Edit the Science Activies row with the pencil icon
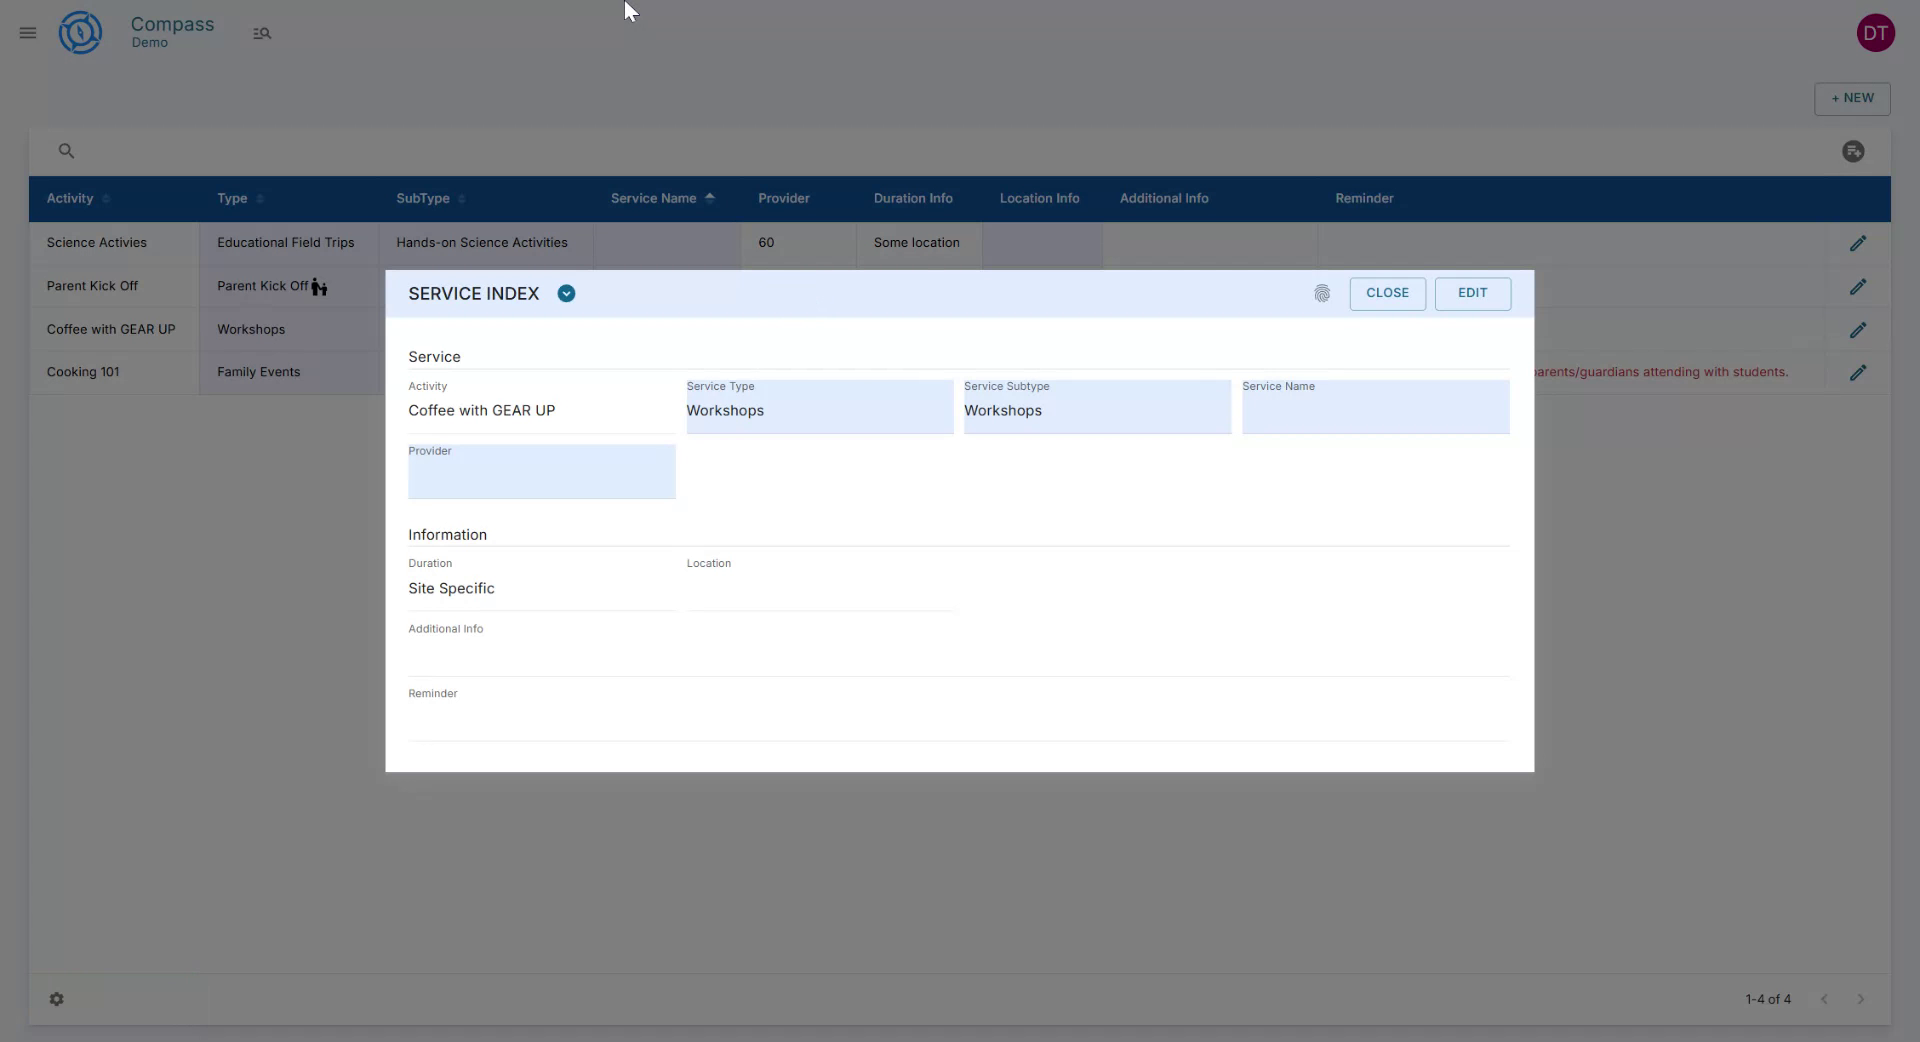 pyautogui.click(x=1859, y=243)
